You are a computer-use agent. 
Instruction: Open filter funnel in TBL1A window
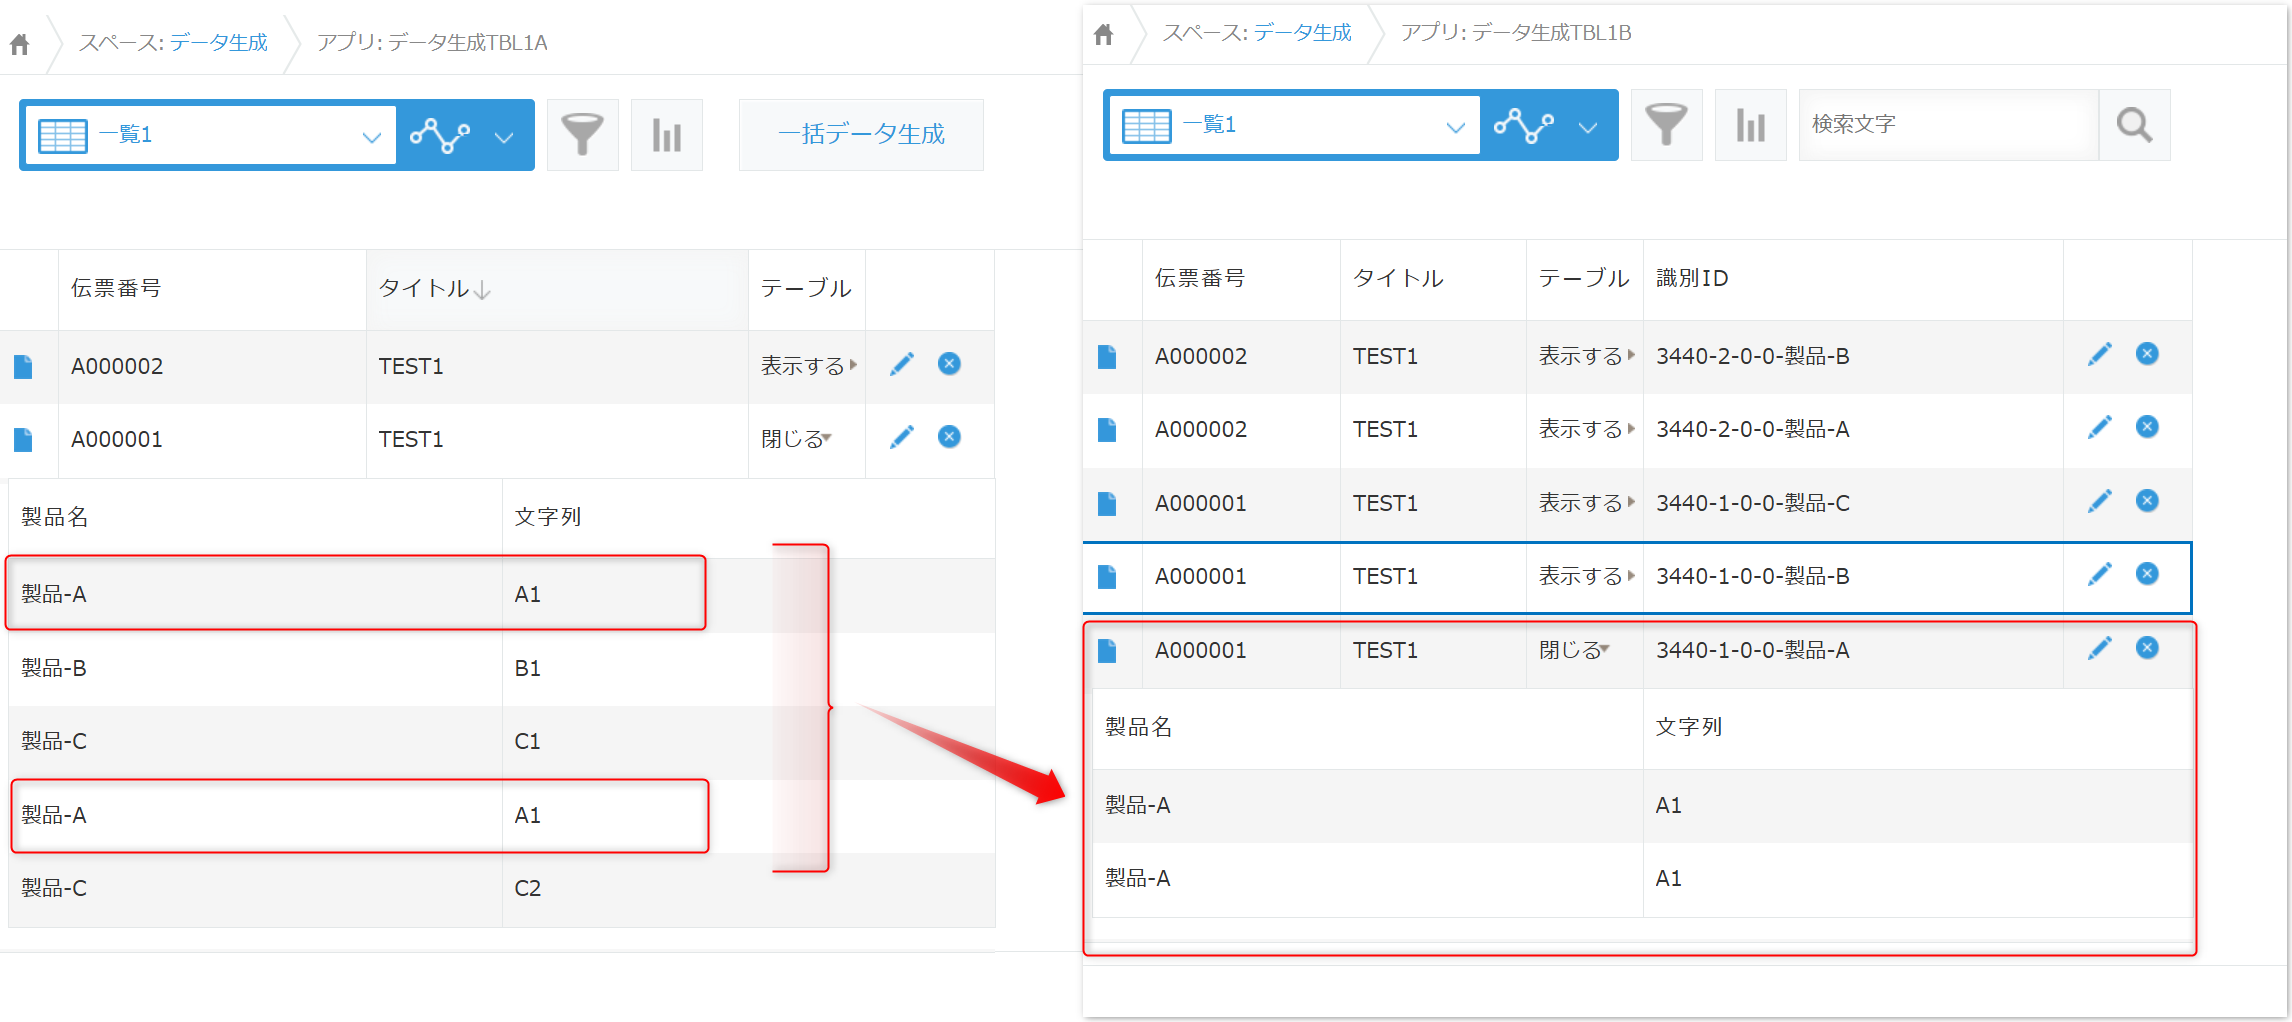pyautogui.click(x=582, y=135)
